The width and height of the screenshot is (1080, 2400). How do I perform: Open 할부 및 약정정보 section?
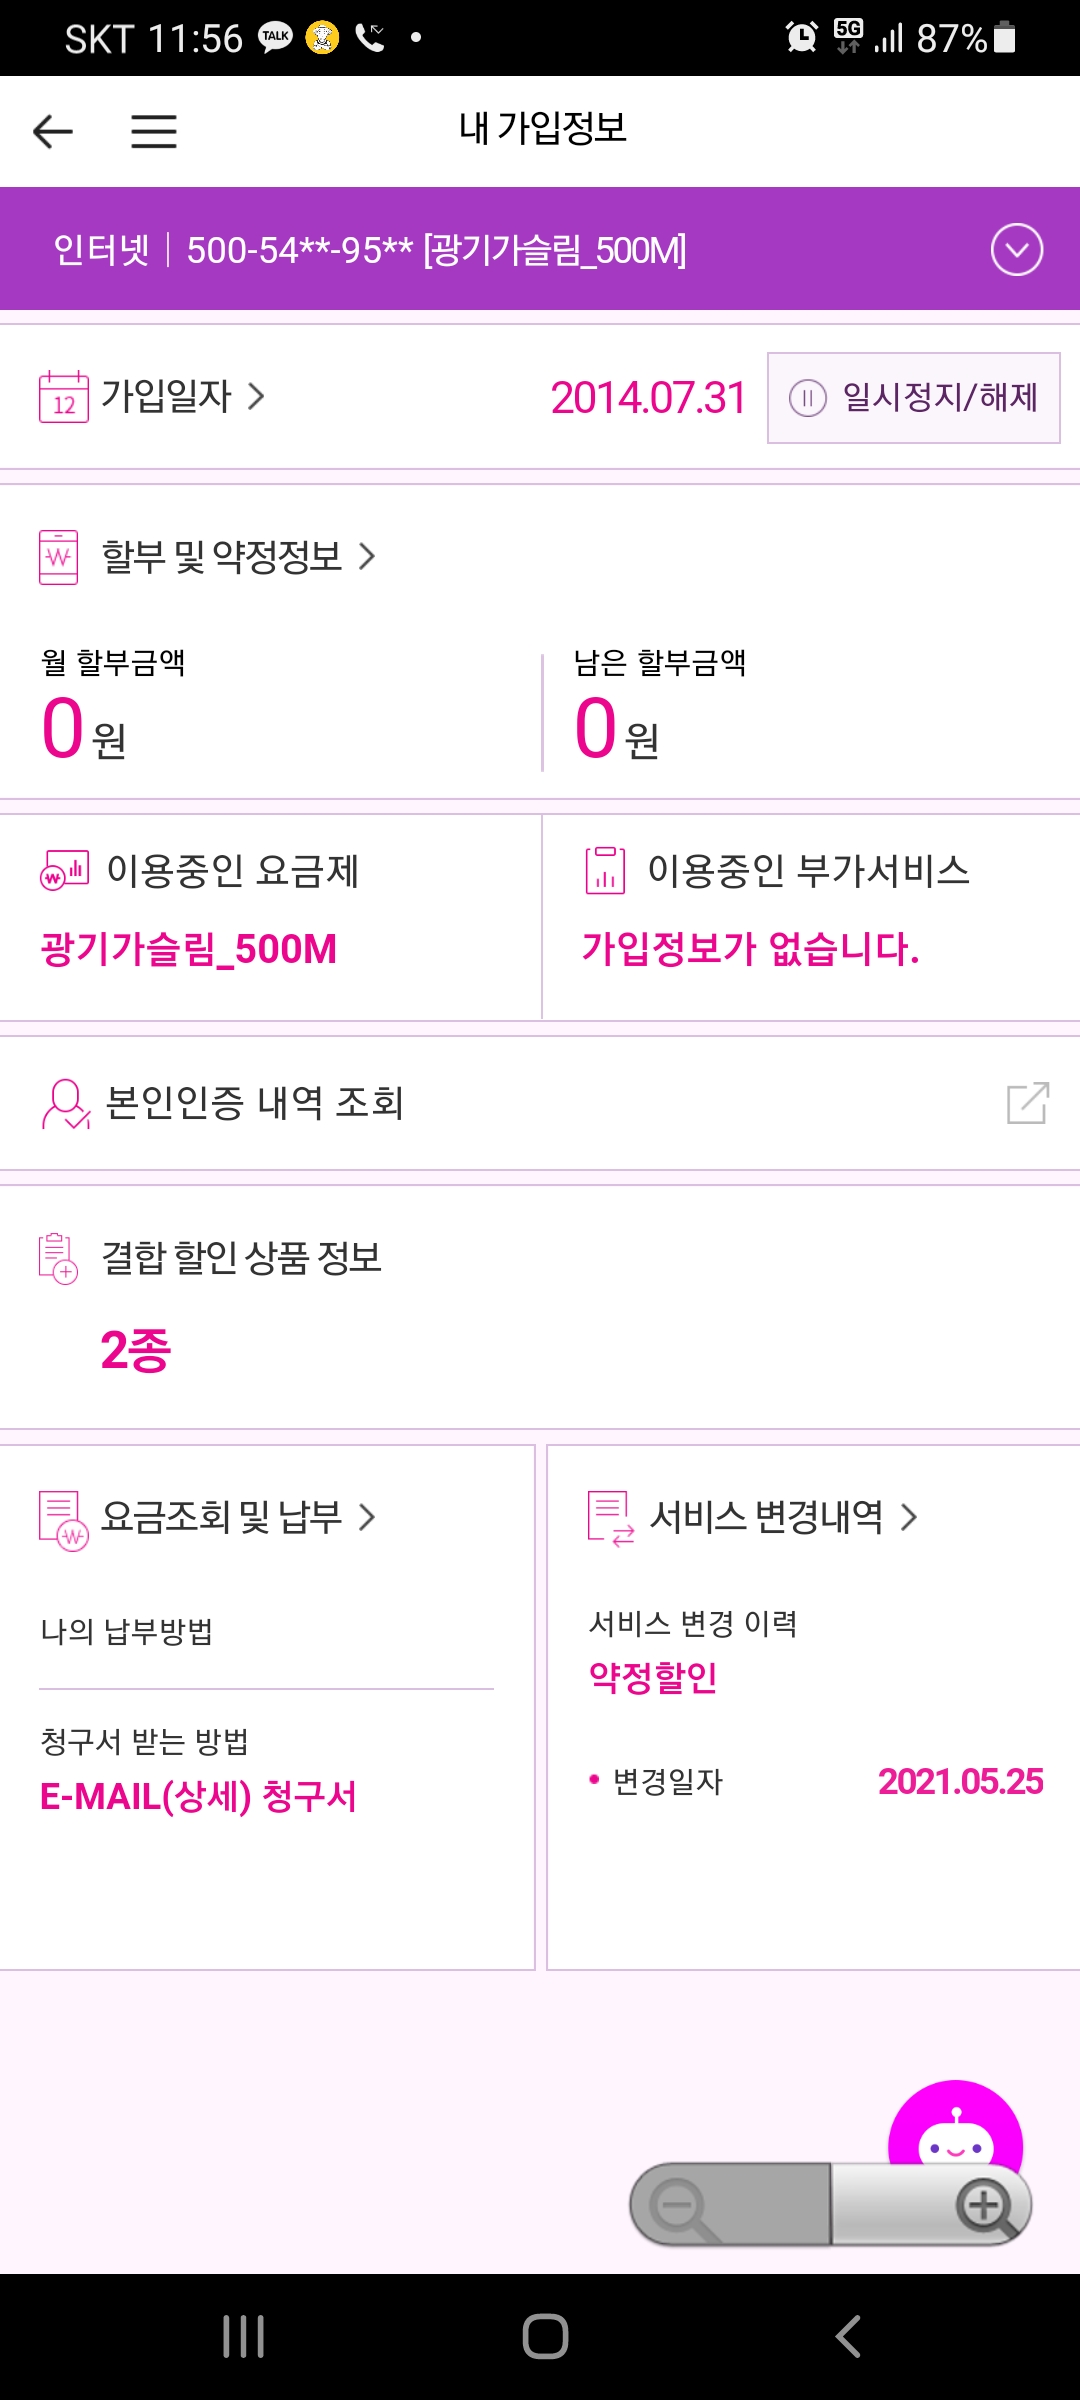[x=238, y=557]
